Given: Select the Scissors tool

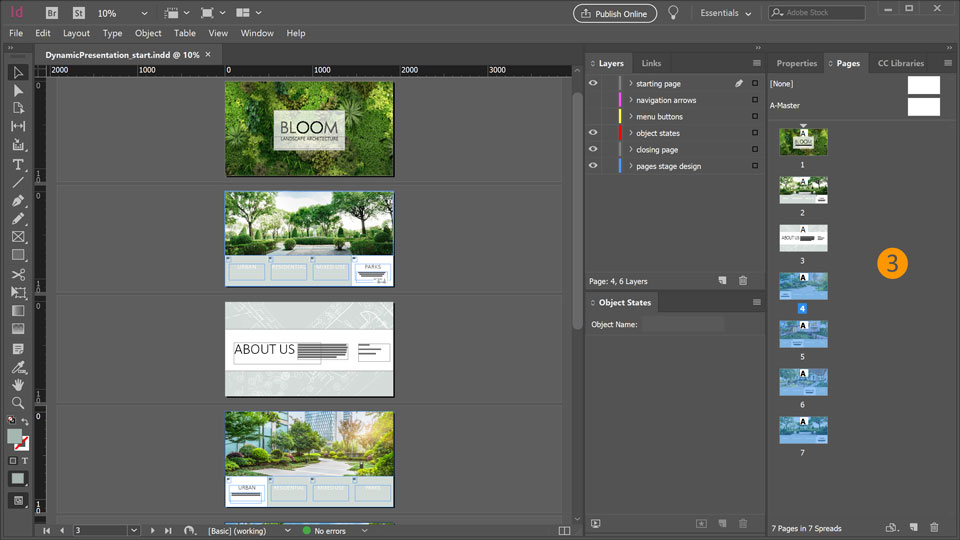Looking at the screenshot, I should click(x=18, y=274).
